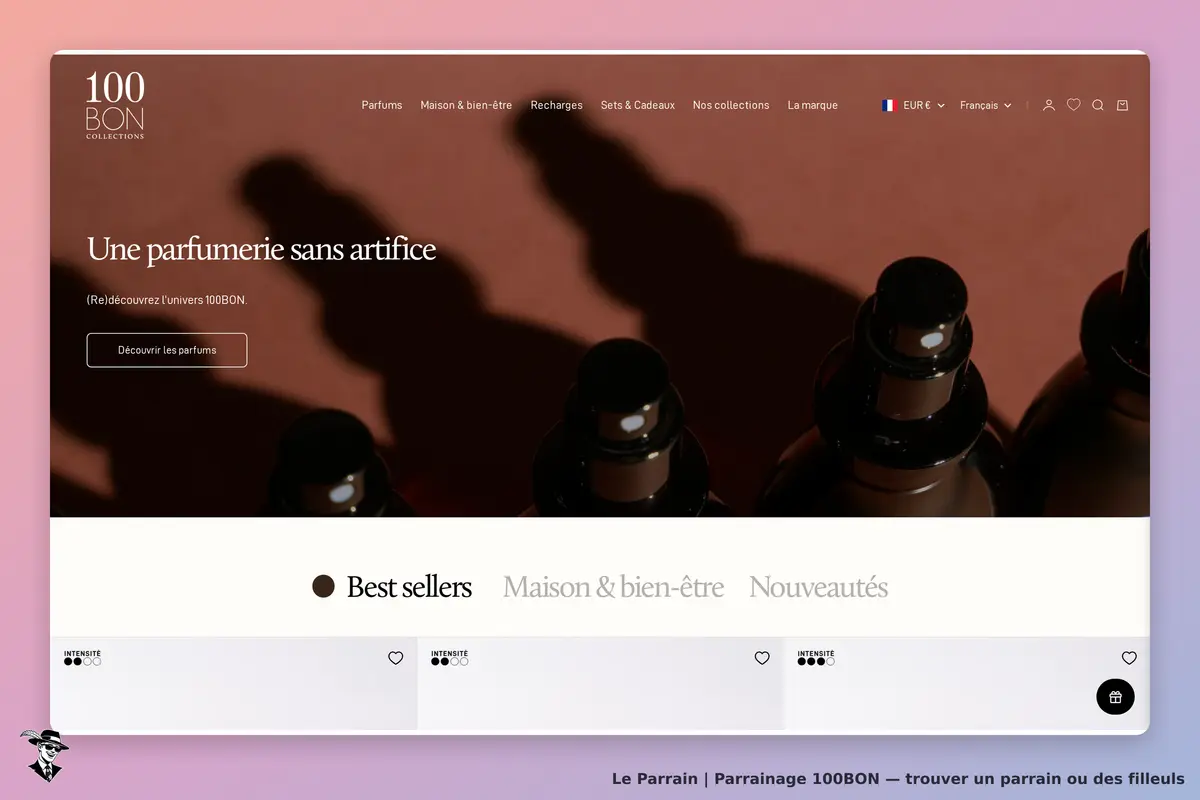1200x800 pixels.
Task: Click the 100BON Collections logo
Action: pos(115,105)
